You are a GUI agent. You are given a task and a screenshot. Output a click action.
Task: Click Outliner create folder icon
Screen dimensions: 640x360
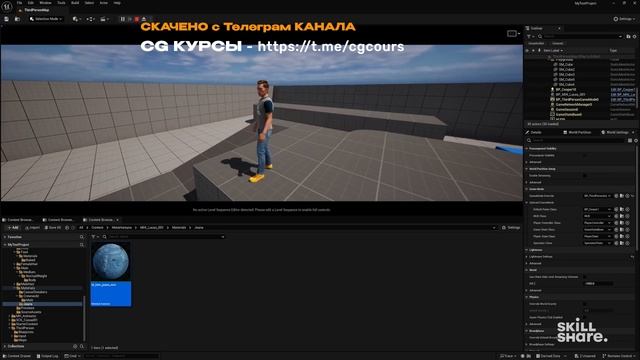coord(628,36)
